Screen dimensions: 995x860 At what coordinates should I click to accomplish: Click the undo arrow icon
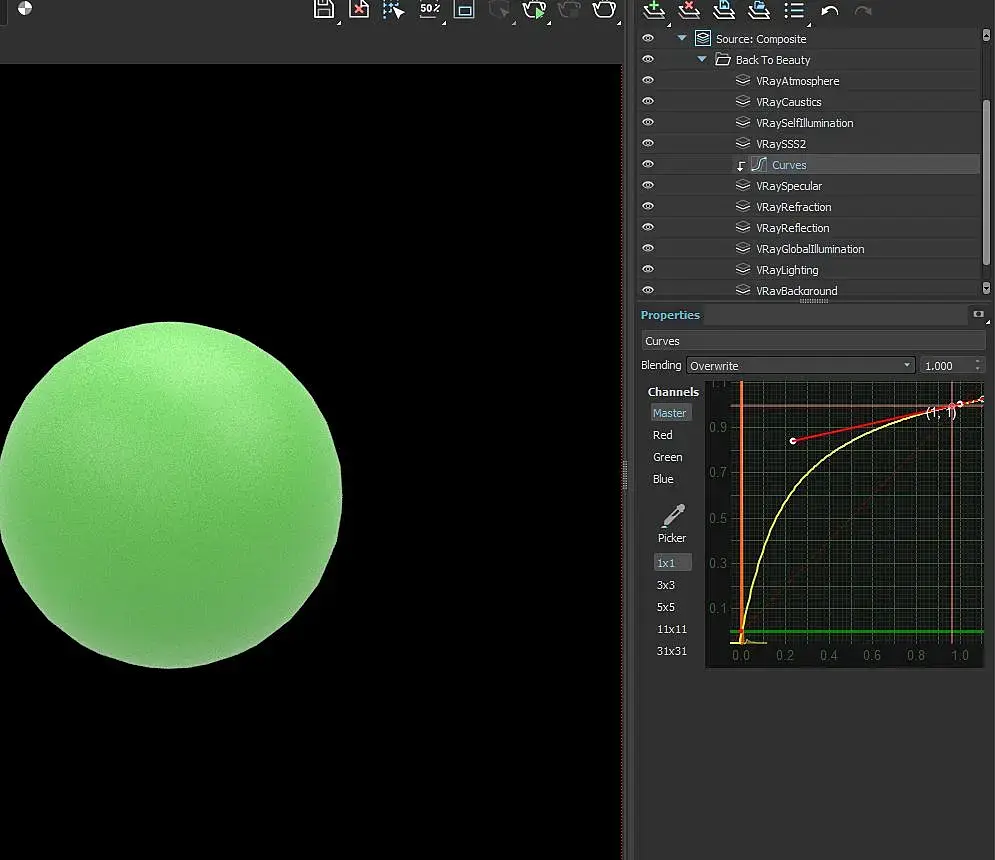[x=829, y=11]
